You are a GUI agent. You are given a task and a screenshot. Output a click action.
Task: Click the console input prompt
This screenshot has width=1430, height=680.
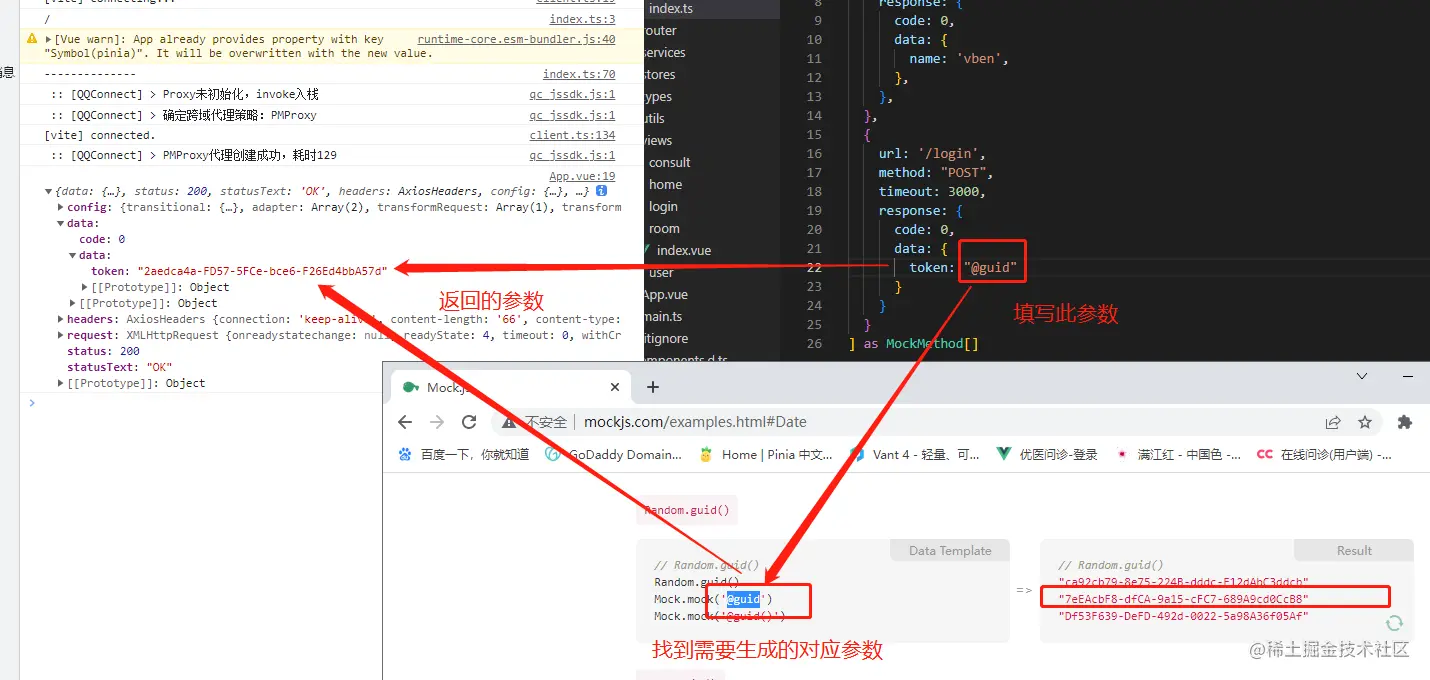330,402
